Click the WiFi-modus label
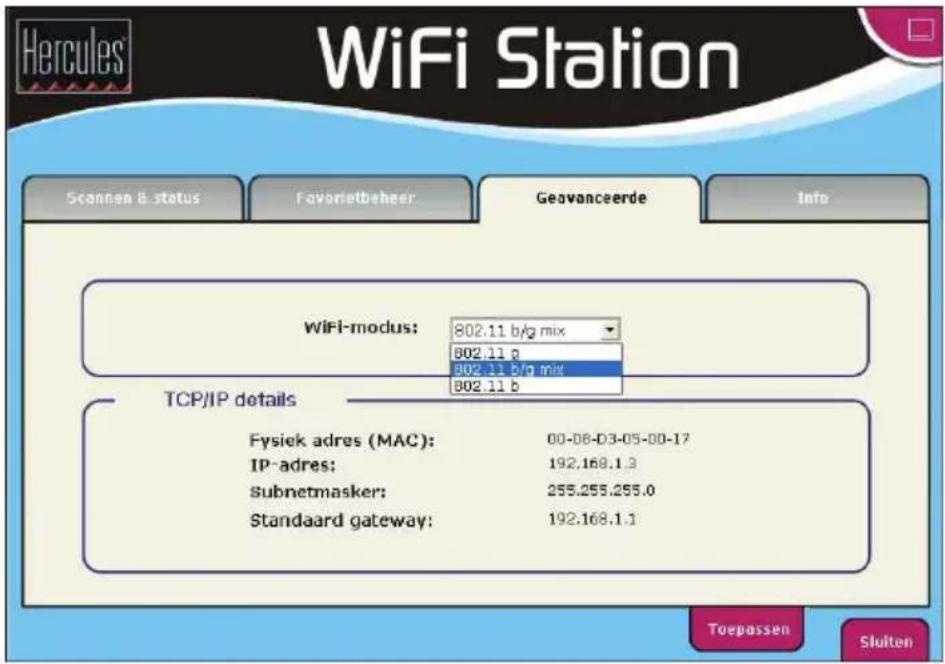Image resolution: width=945 pixels, height=664 pixels. [x=360, y=328]
